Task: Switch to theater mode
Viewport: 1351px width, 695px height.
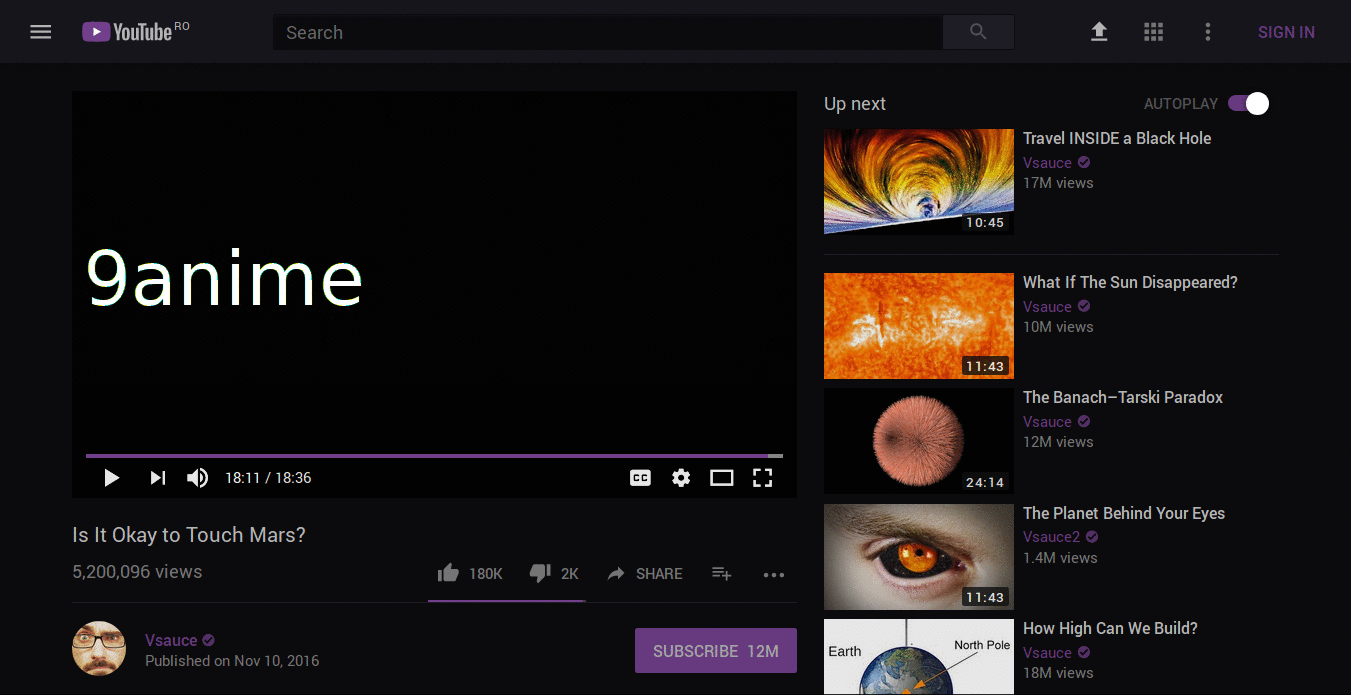Action: 722,478
